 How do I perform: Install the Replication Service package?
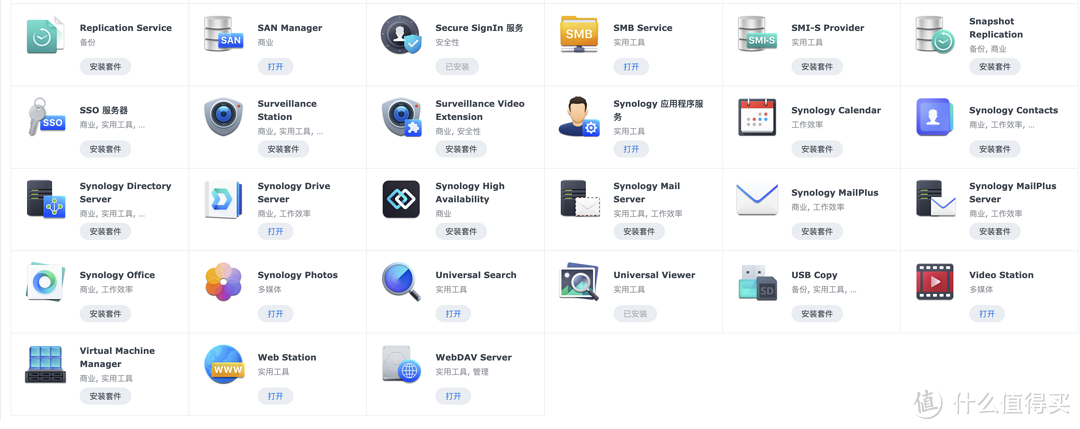coord(105,67)
